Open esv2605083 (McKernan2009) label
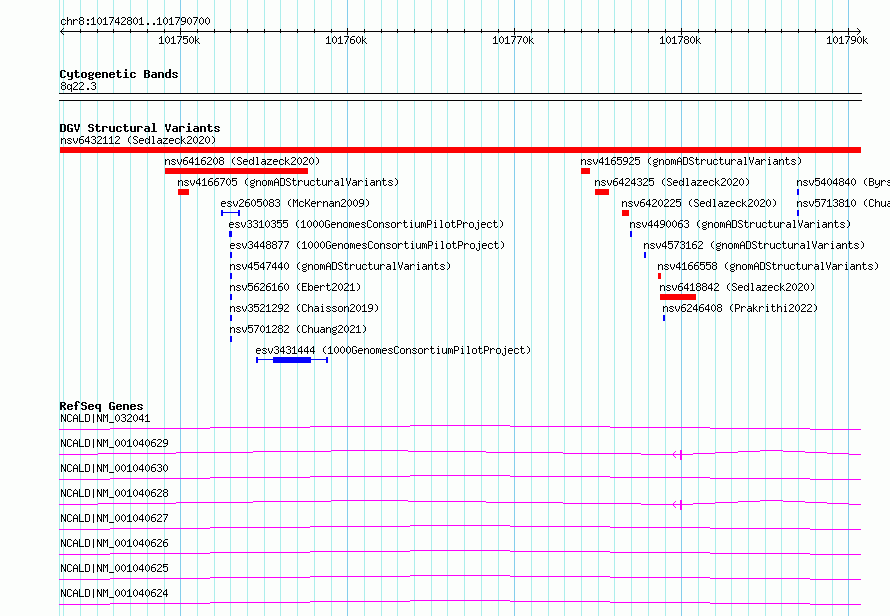The width and height of the screenshot is (890, 616). pos(295,203)
